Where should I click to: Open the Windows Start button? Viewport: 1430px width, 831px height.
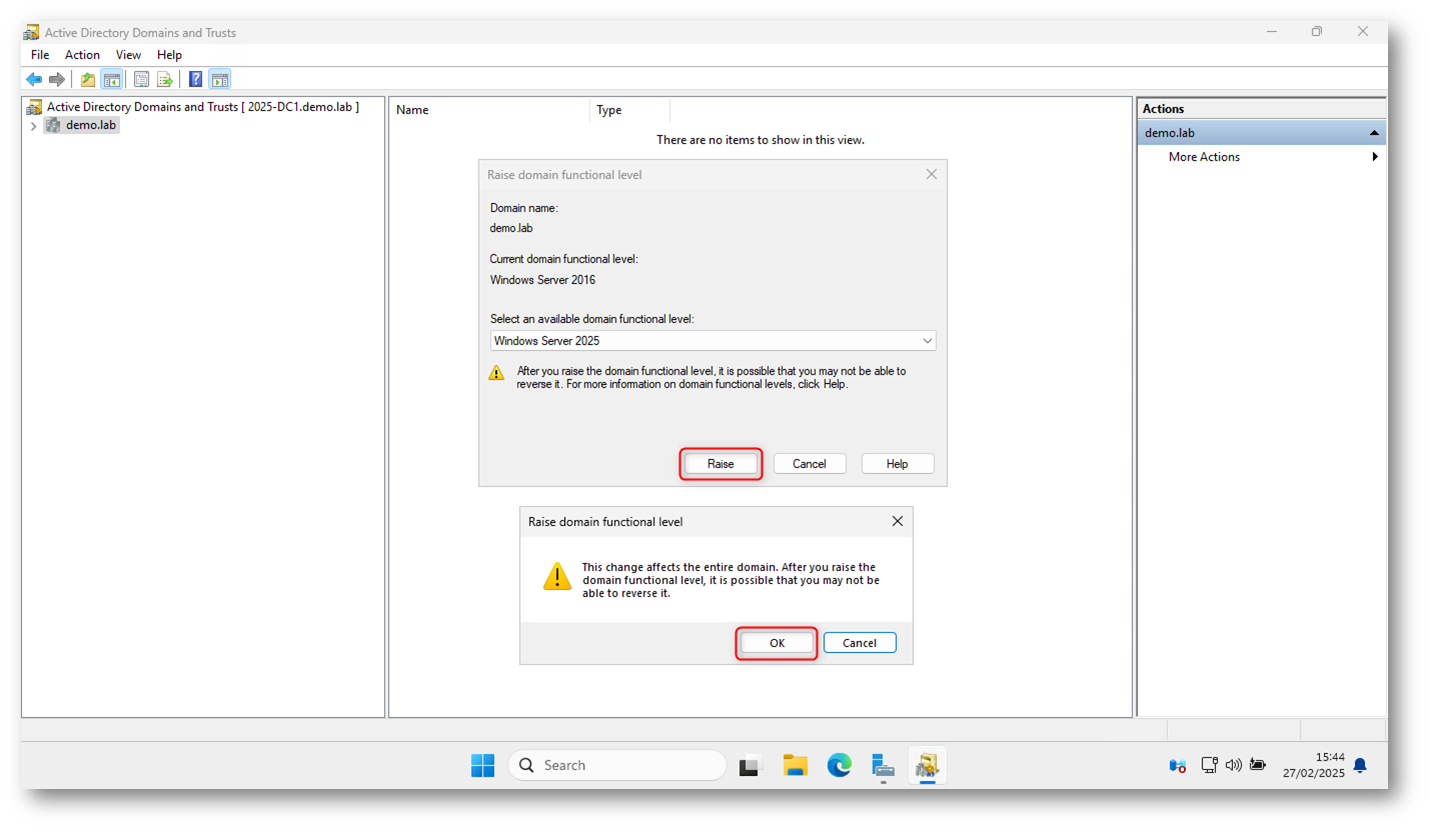pyautogui.click(x=483, y=765)
